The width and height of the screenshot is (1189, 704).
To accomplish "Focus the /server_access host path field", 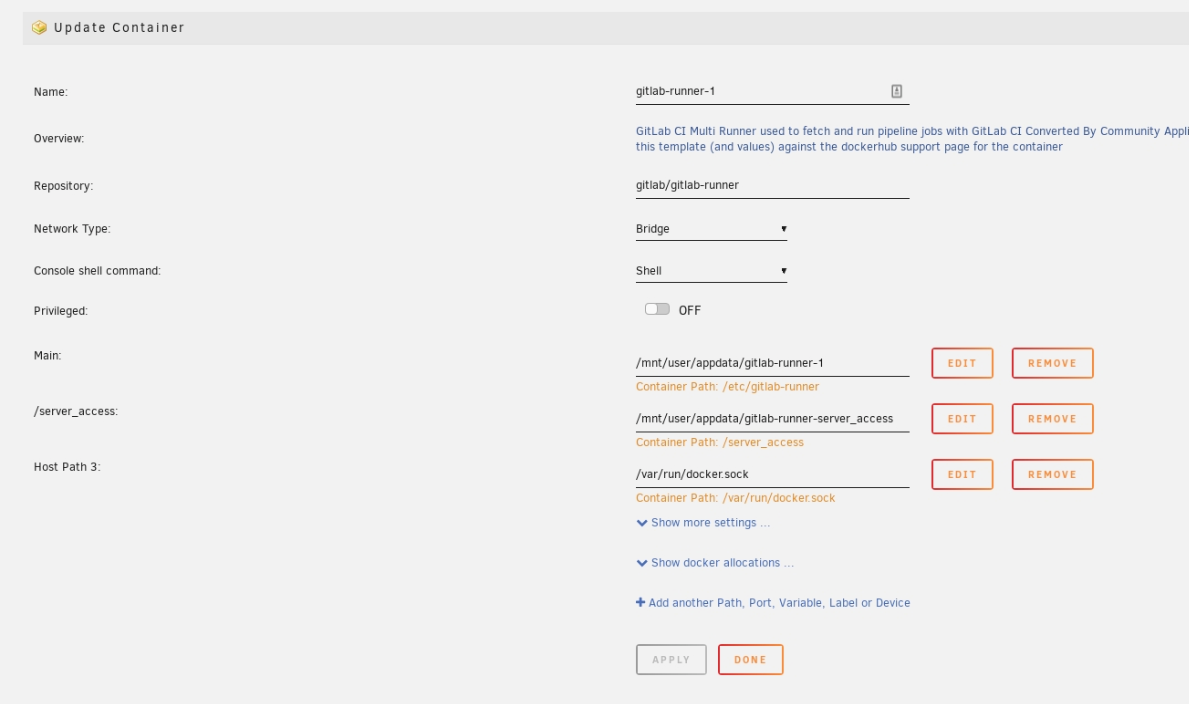I will tap(772, 420).
